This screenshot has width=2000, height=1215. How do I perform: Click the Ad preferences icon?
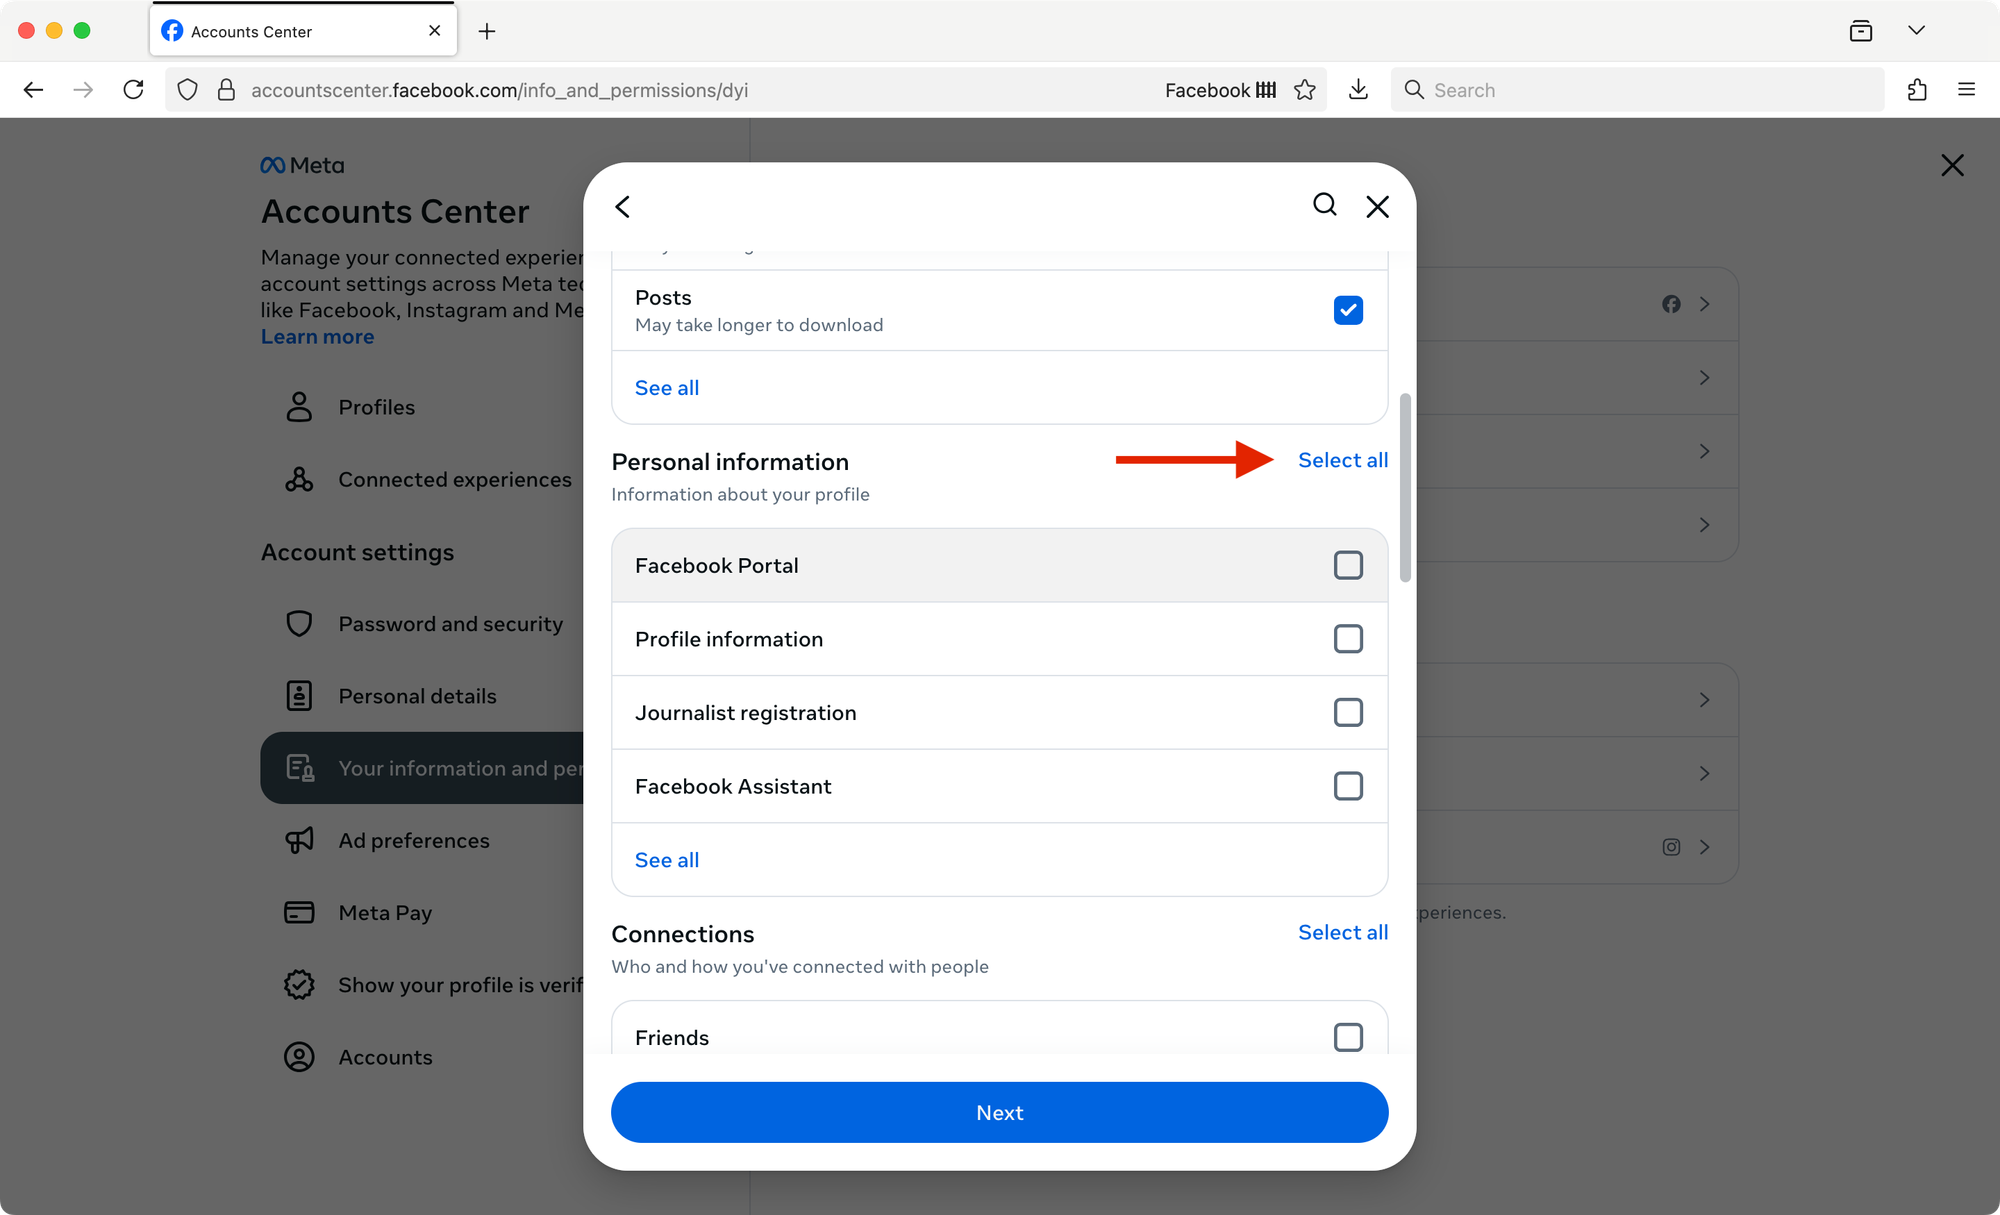pos(299,840)
